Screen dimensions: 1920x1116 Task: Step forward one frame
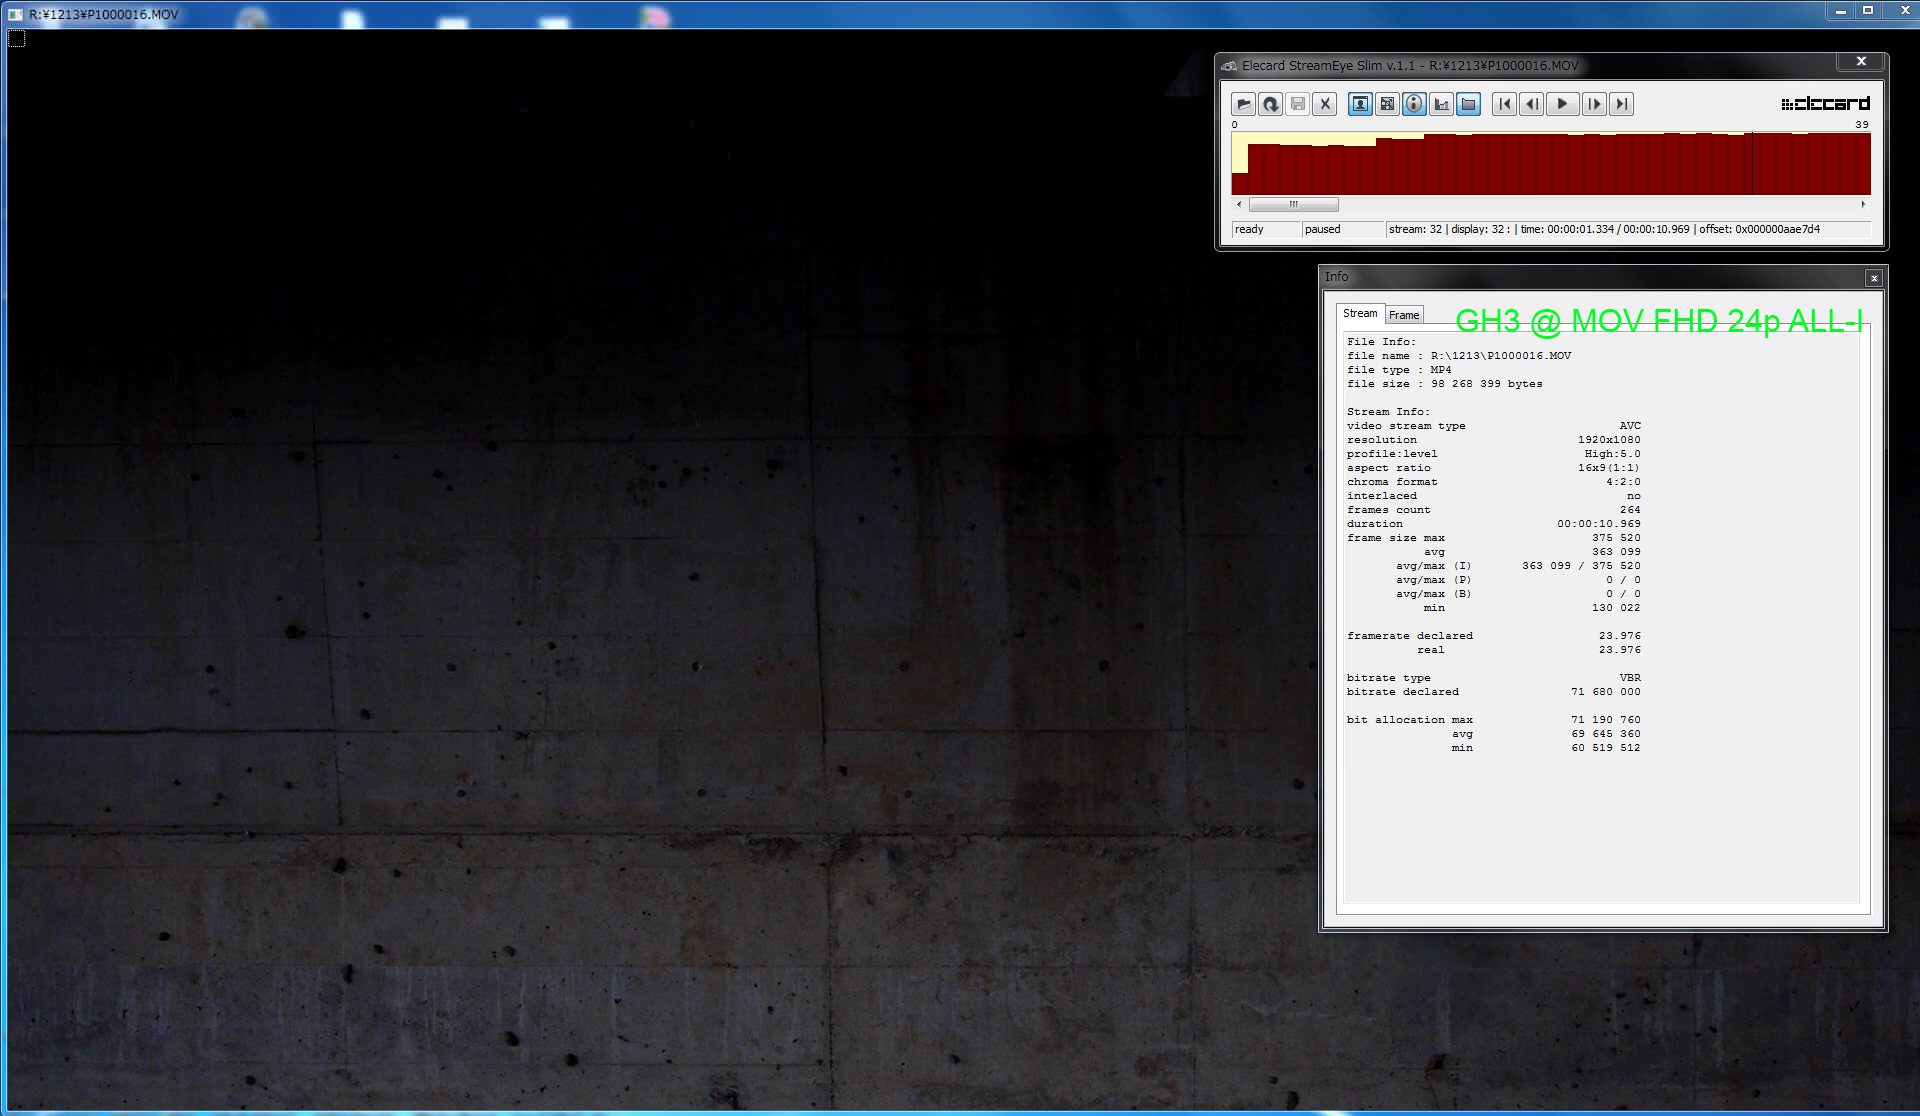pos(1594,104)
